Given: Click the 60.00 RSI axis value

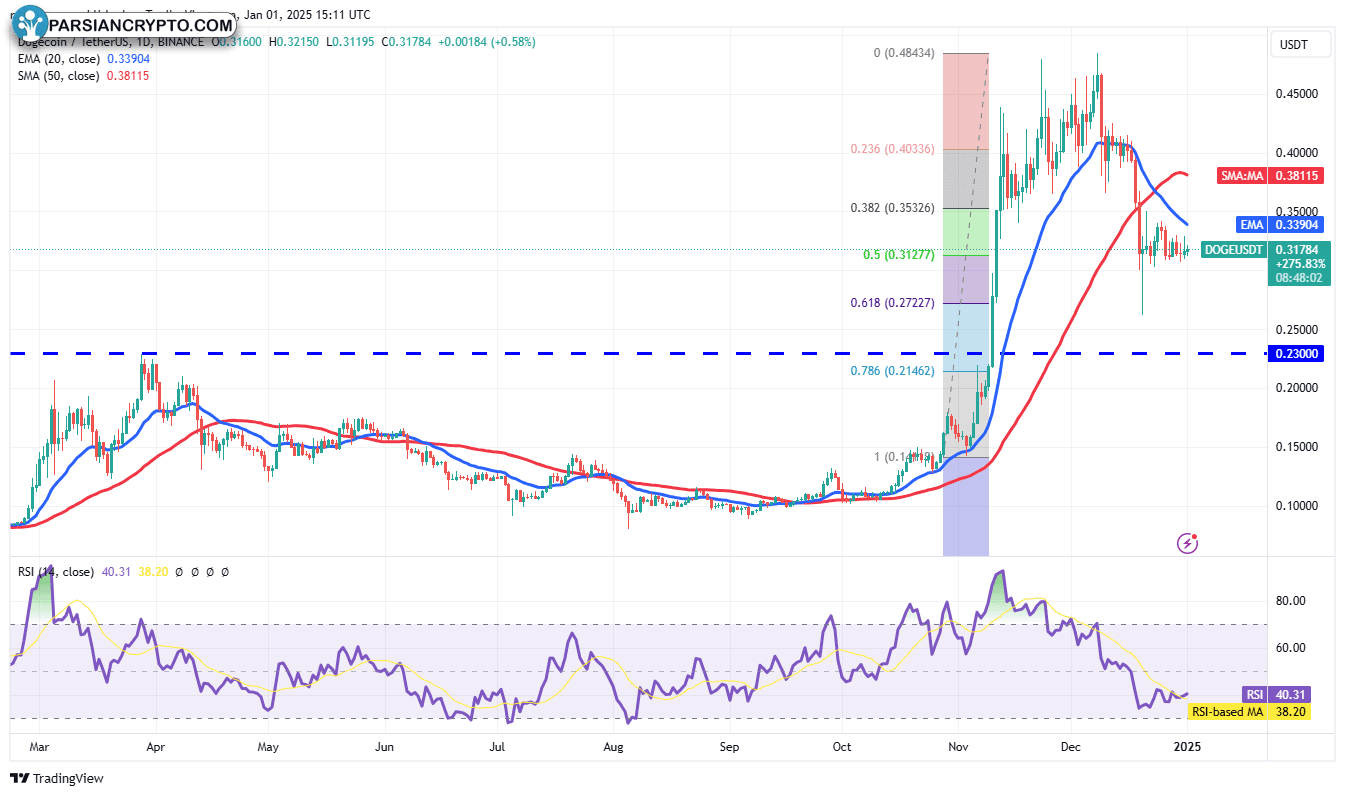Looking at the screenshot, I should pyautogui.click(x=1290, y=648).
